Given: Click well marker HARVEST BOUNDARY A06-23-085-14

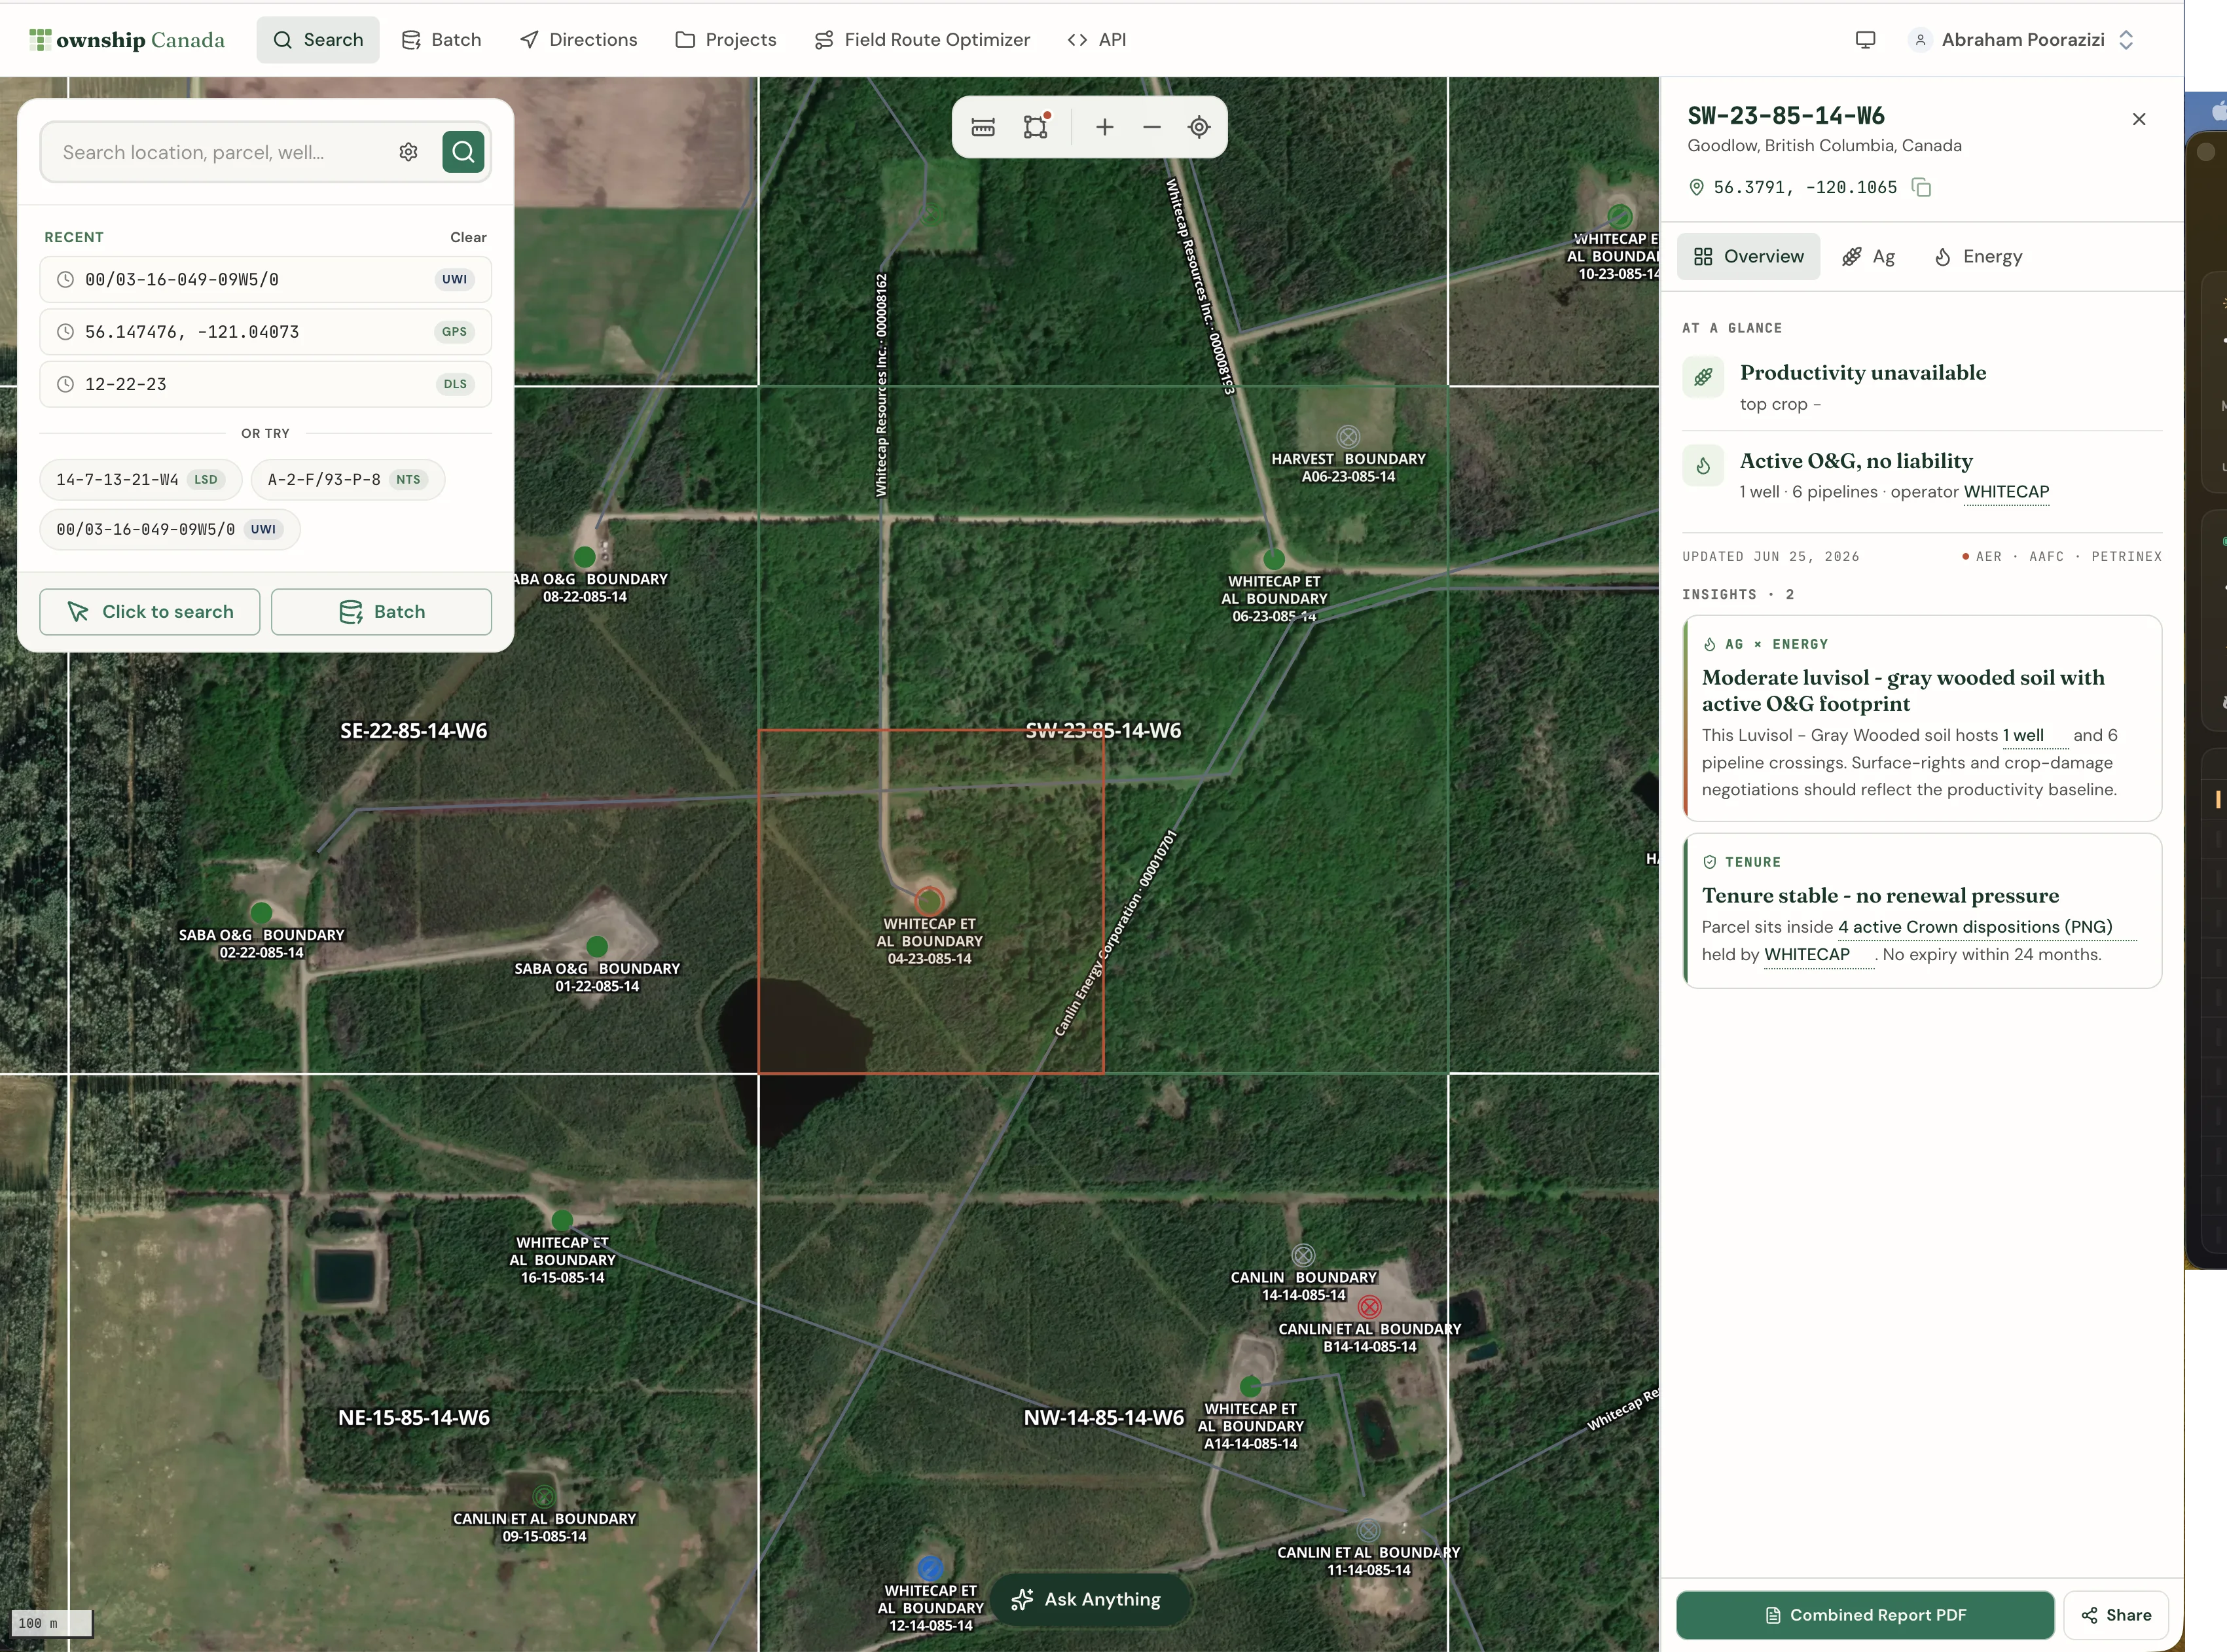Looking at the screenshot, I should pos(1348,436).
